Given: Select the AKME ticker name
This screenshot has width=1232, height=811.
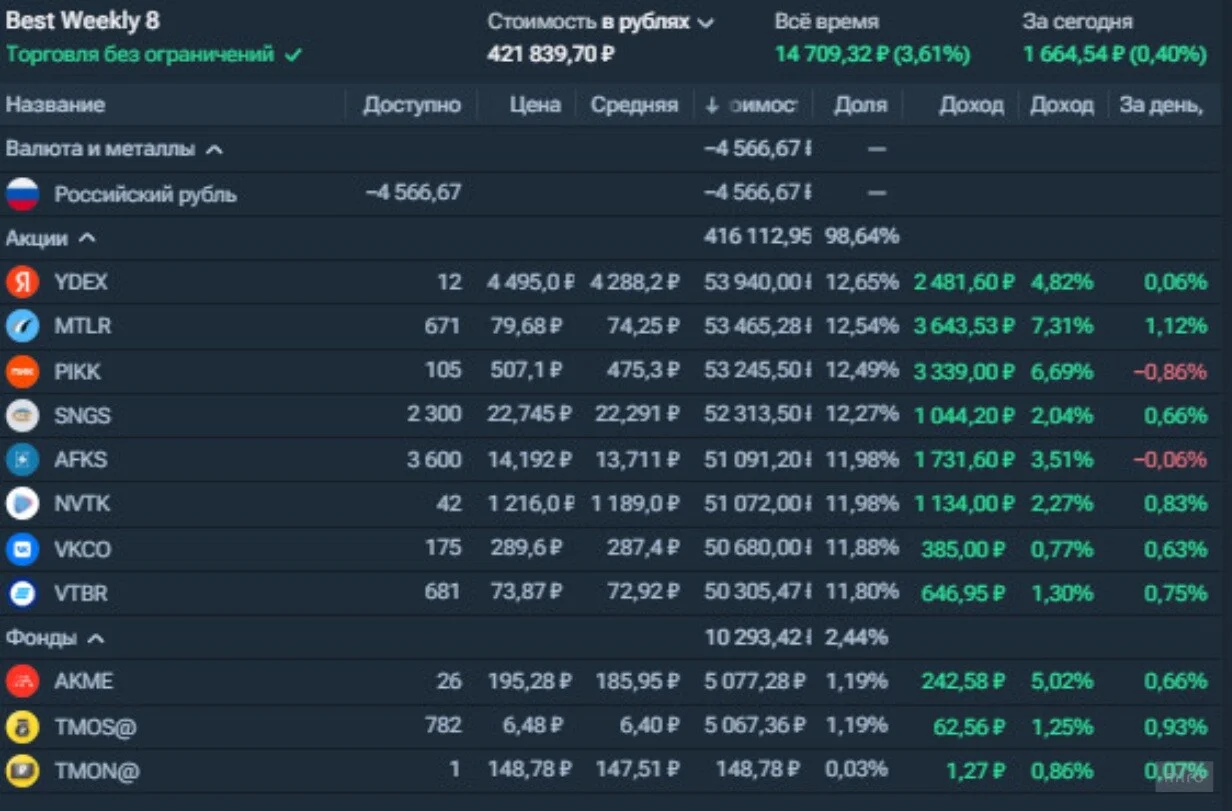Looking at the screenshot, I should pyautogui.click(x=83, y=682).
